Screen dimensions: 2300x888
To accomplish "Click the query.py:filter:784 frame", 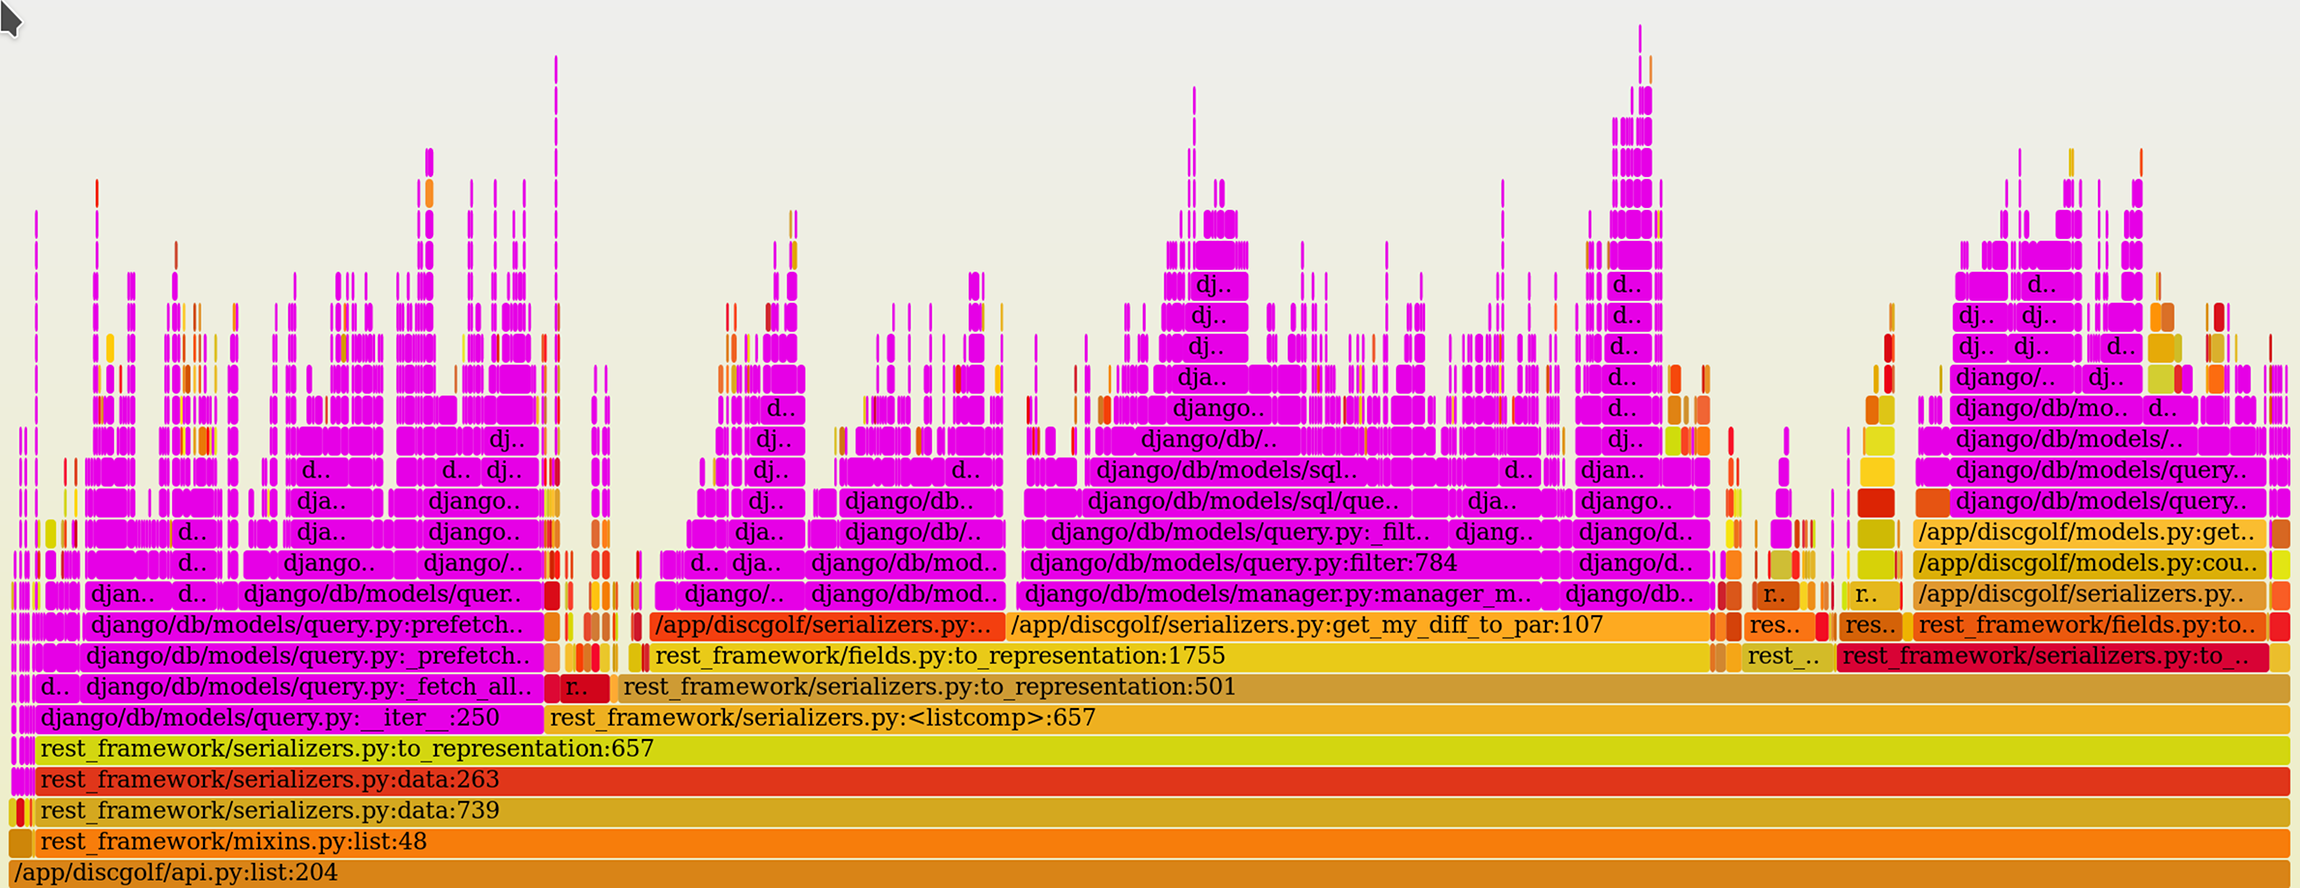I will 1290,563.
